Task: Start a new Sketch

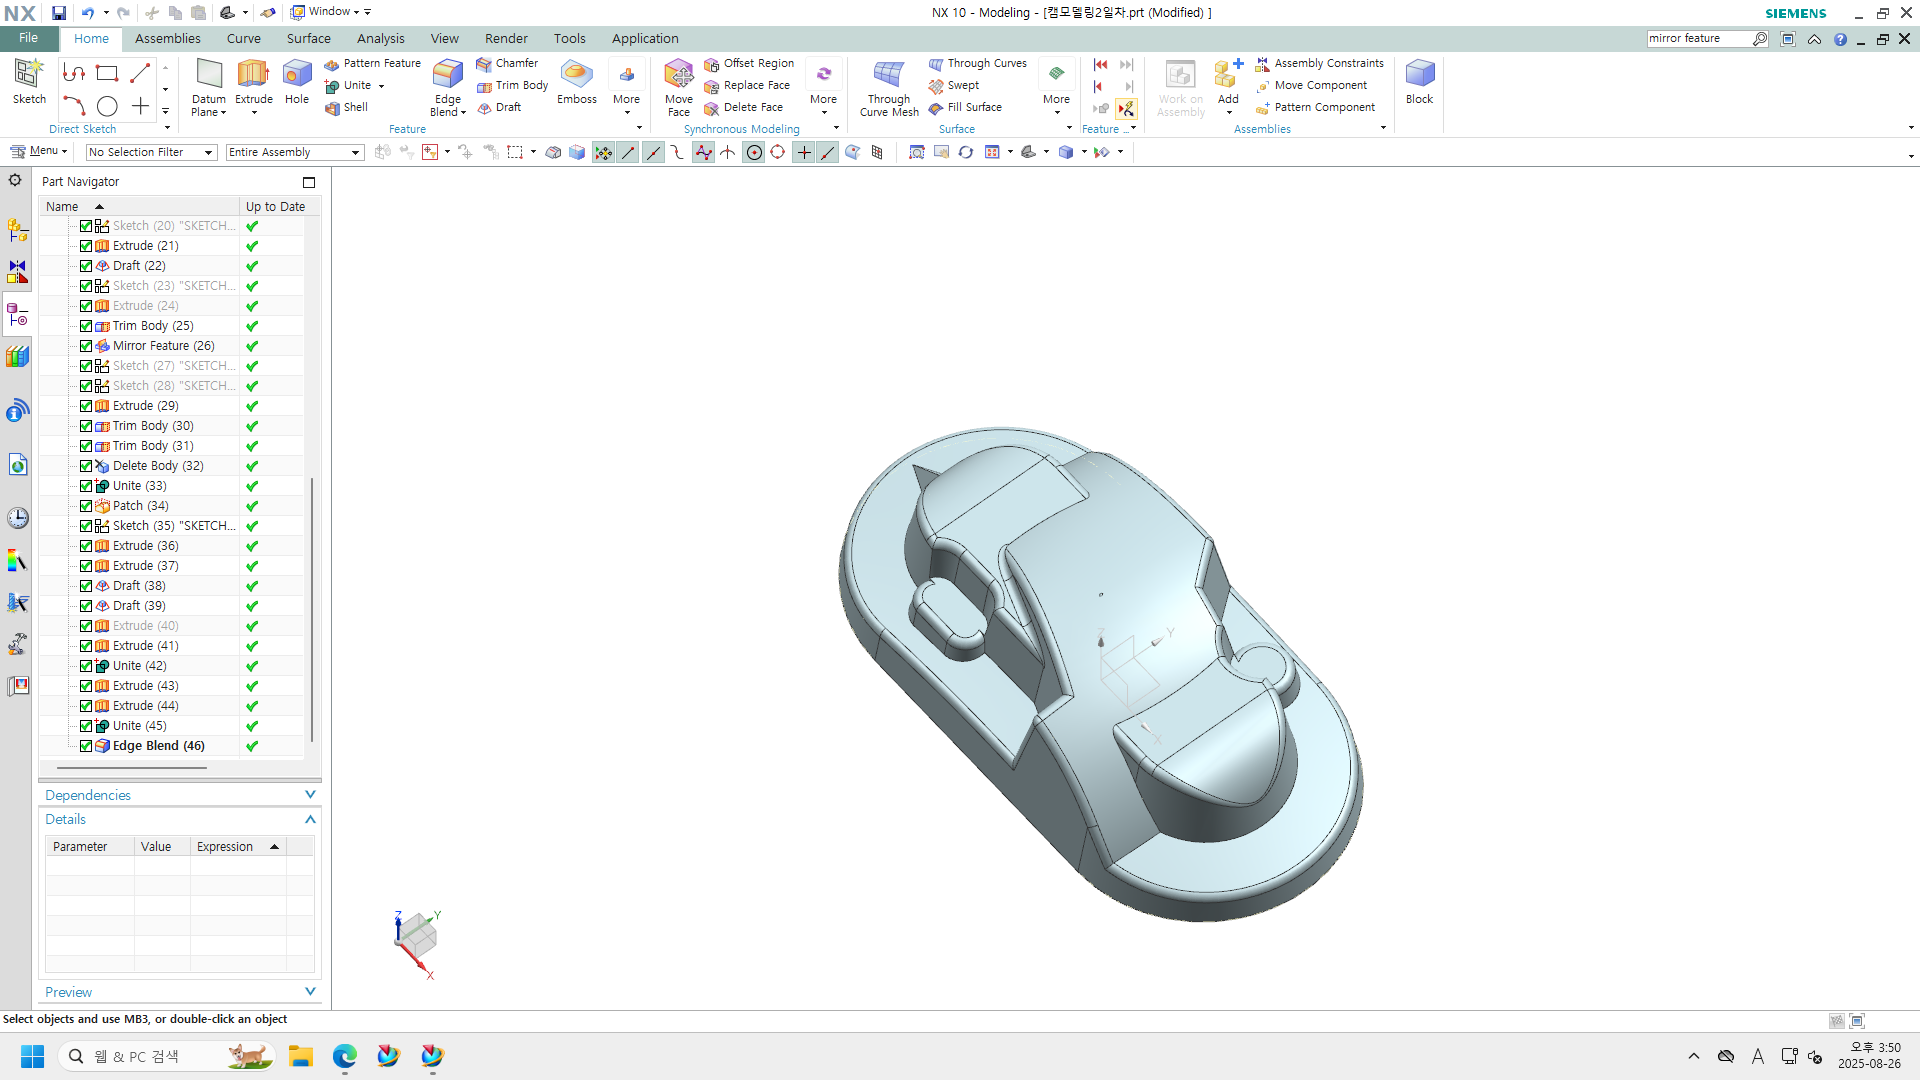Action: tap(29, 75)
